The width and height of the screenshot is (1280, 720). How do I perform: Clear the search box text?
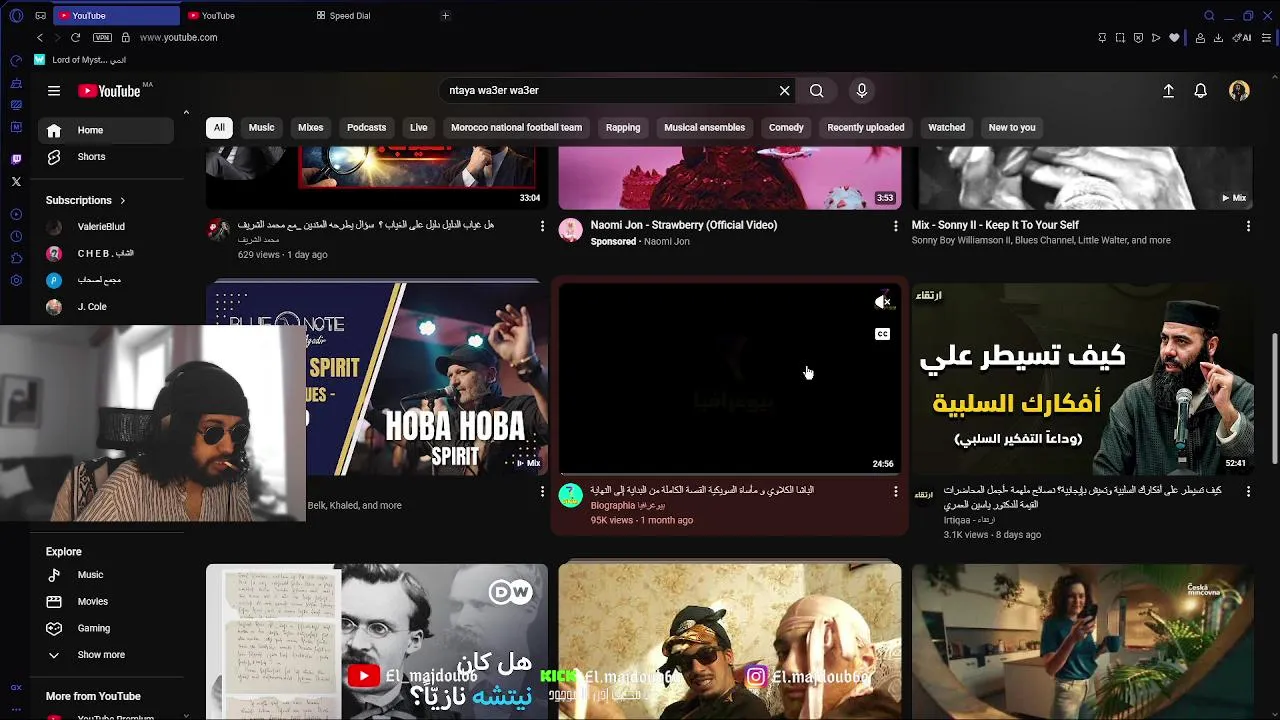[x=784, y=91]
